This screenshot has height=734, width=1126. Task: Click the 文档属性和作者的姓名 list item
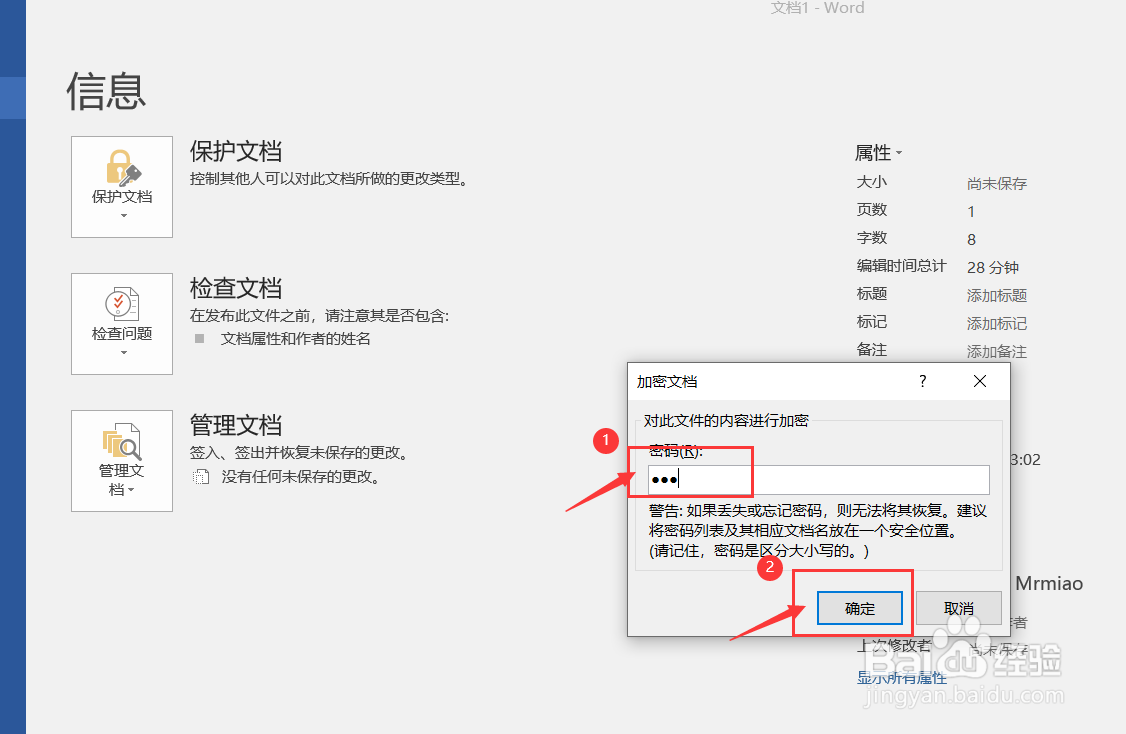(295, 338)
